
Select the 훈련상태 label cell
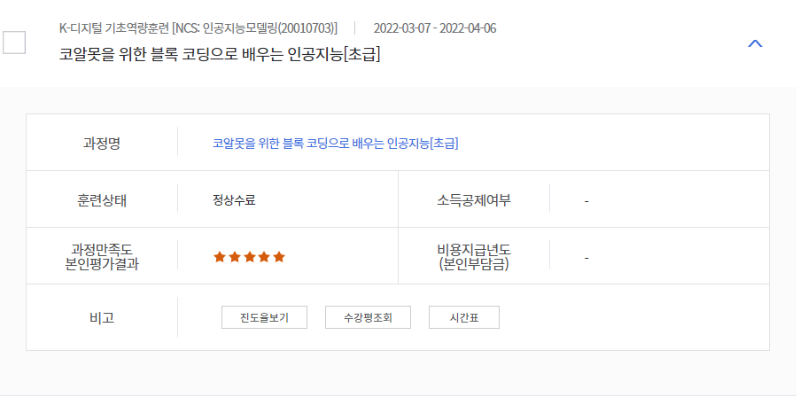click(x=102, y=200)
